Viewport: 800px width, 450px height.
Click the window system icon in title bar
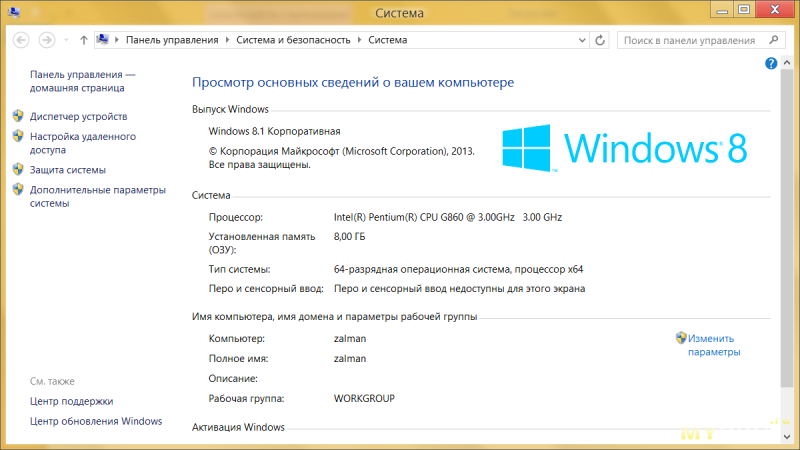click(14, 12)
